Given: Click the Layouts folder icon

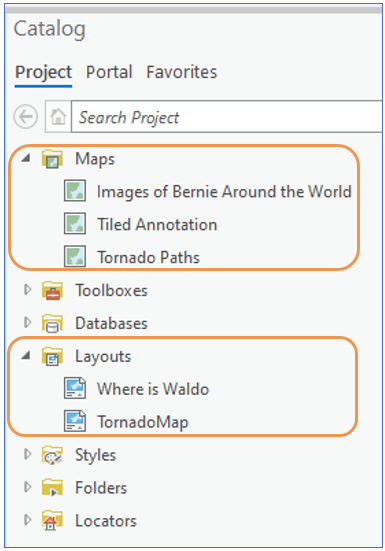Looking at the screenshot, I should [x=52, y=356].
